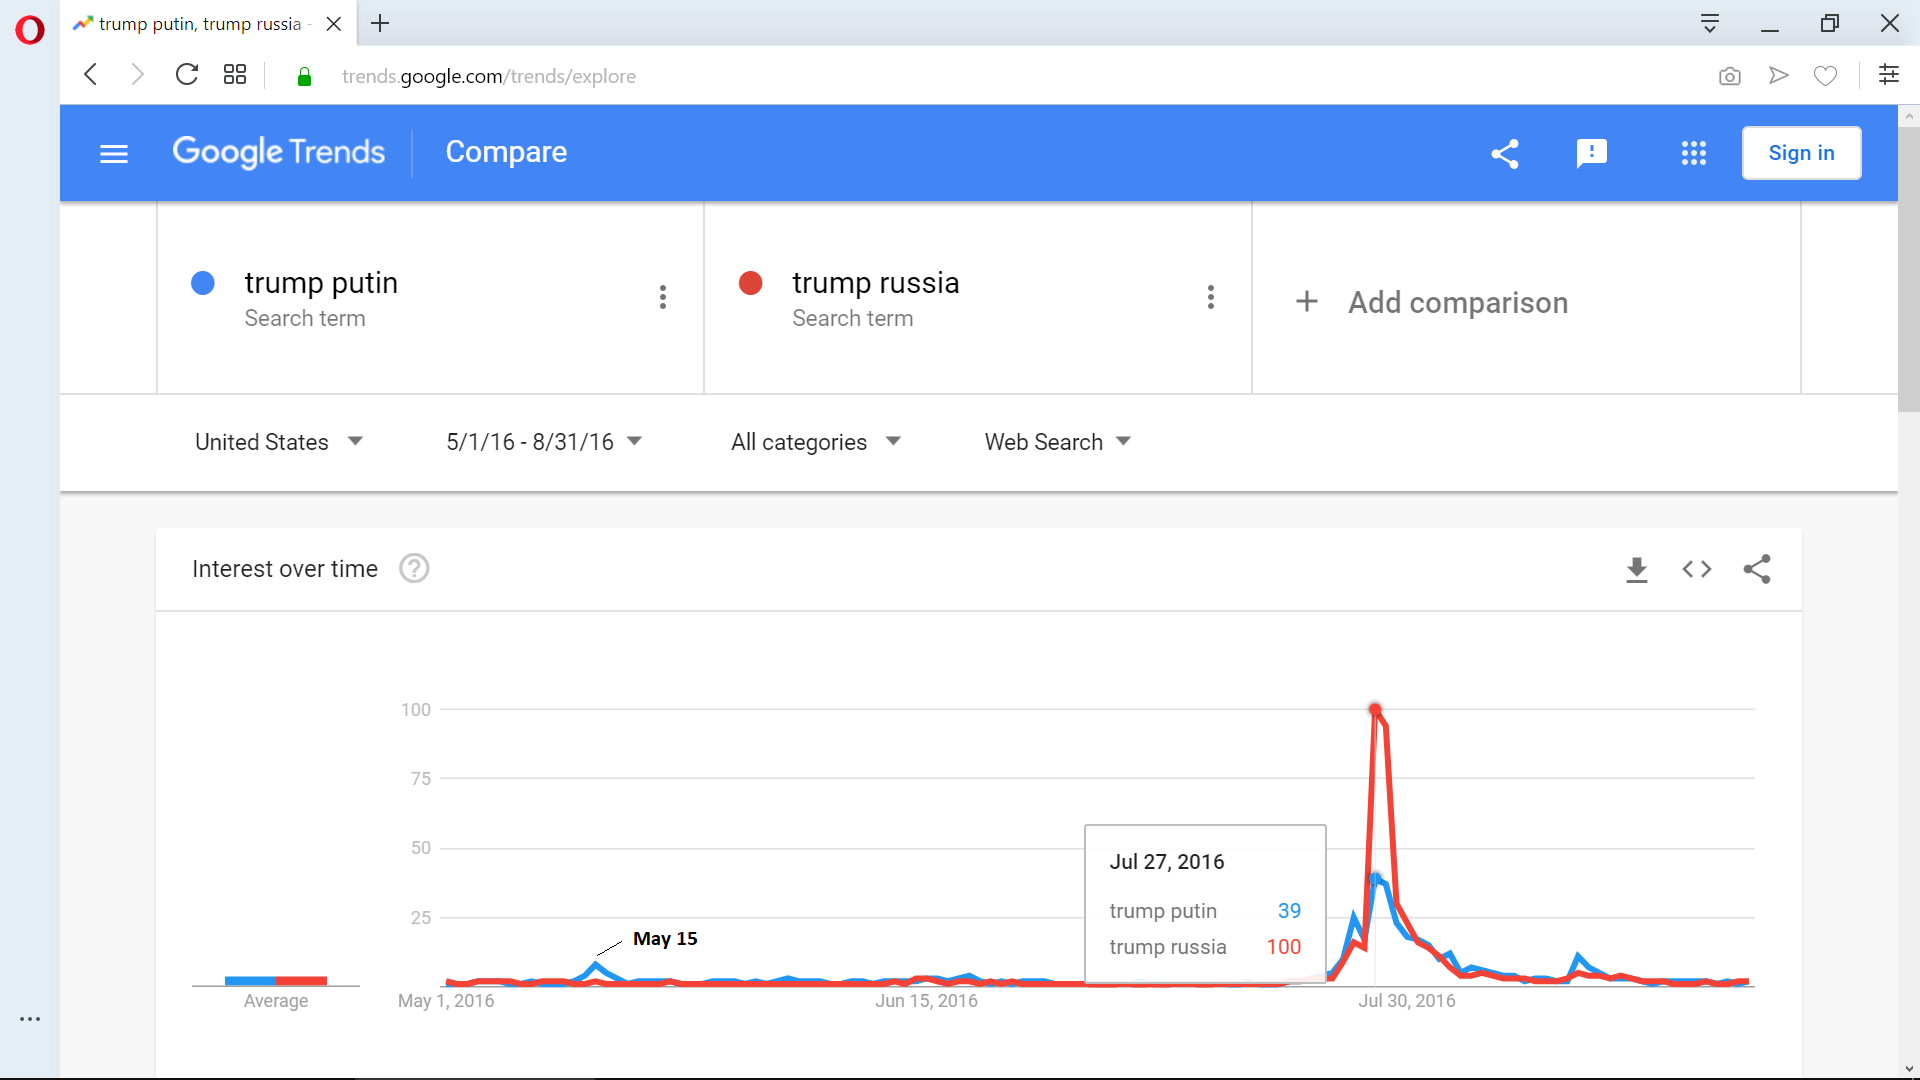Embed the Interest over time chart
Viewport: 1920px width, 1080px height.
[1697, 569]
